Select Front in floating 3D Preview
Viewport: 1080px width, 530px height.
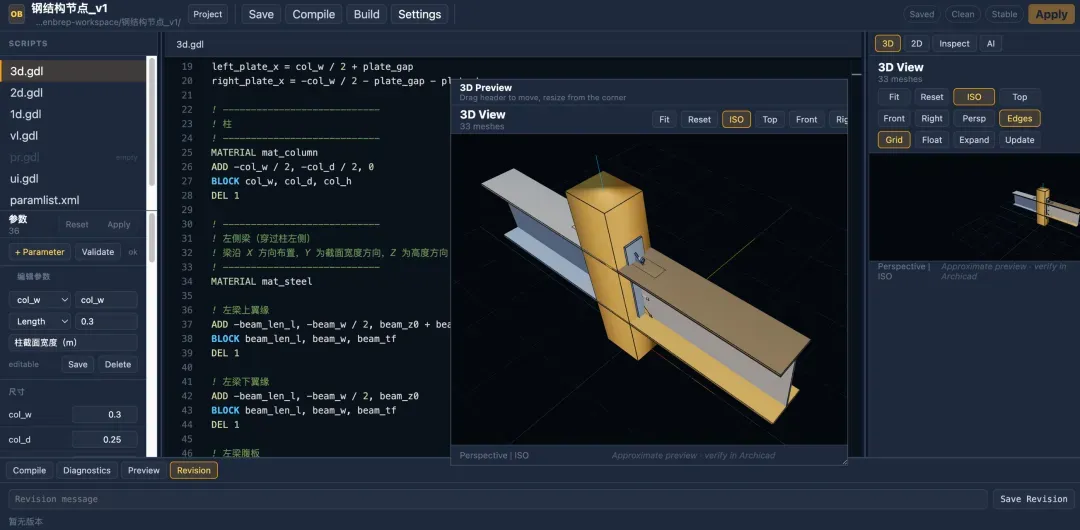click(x=807, y=119)
